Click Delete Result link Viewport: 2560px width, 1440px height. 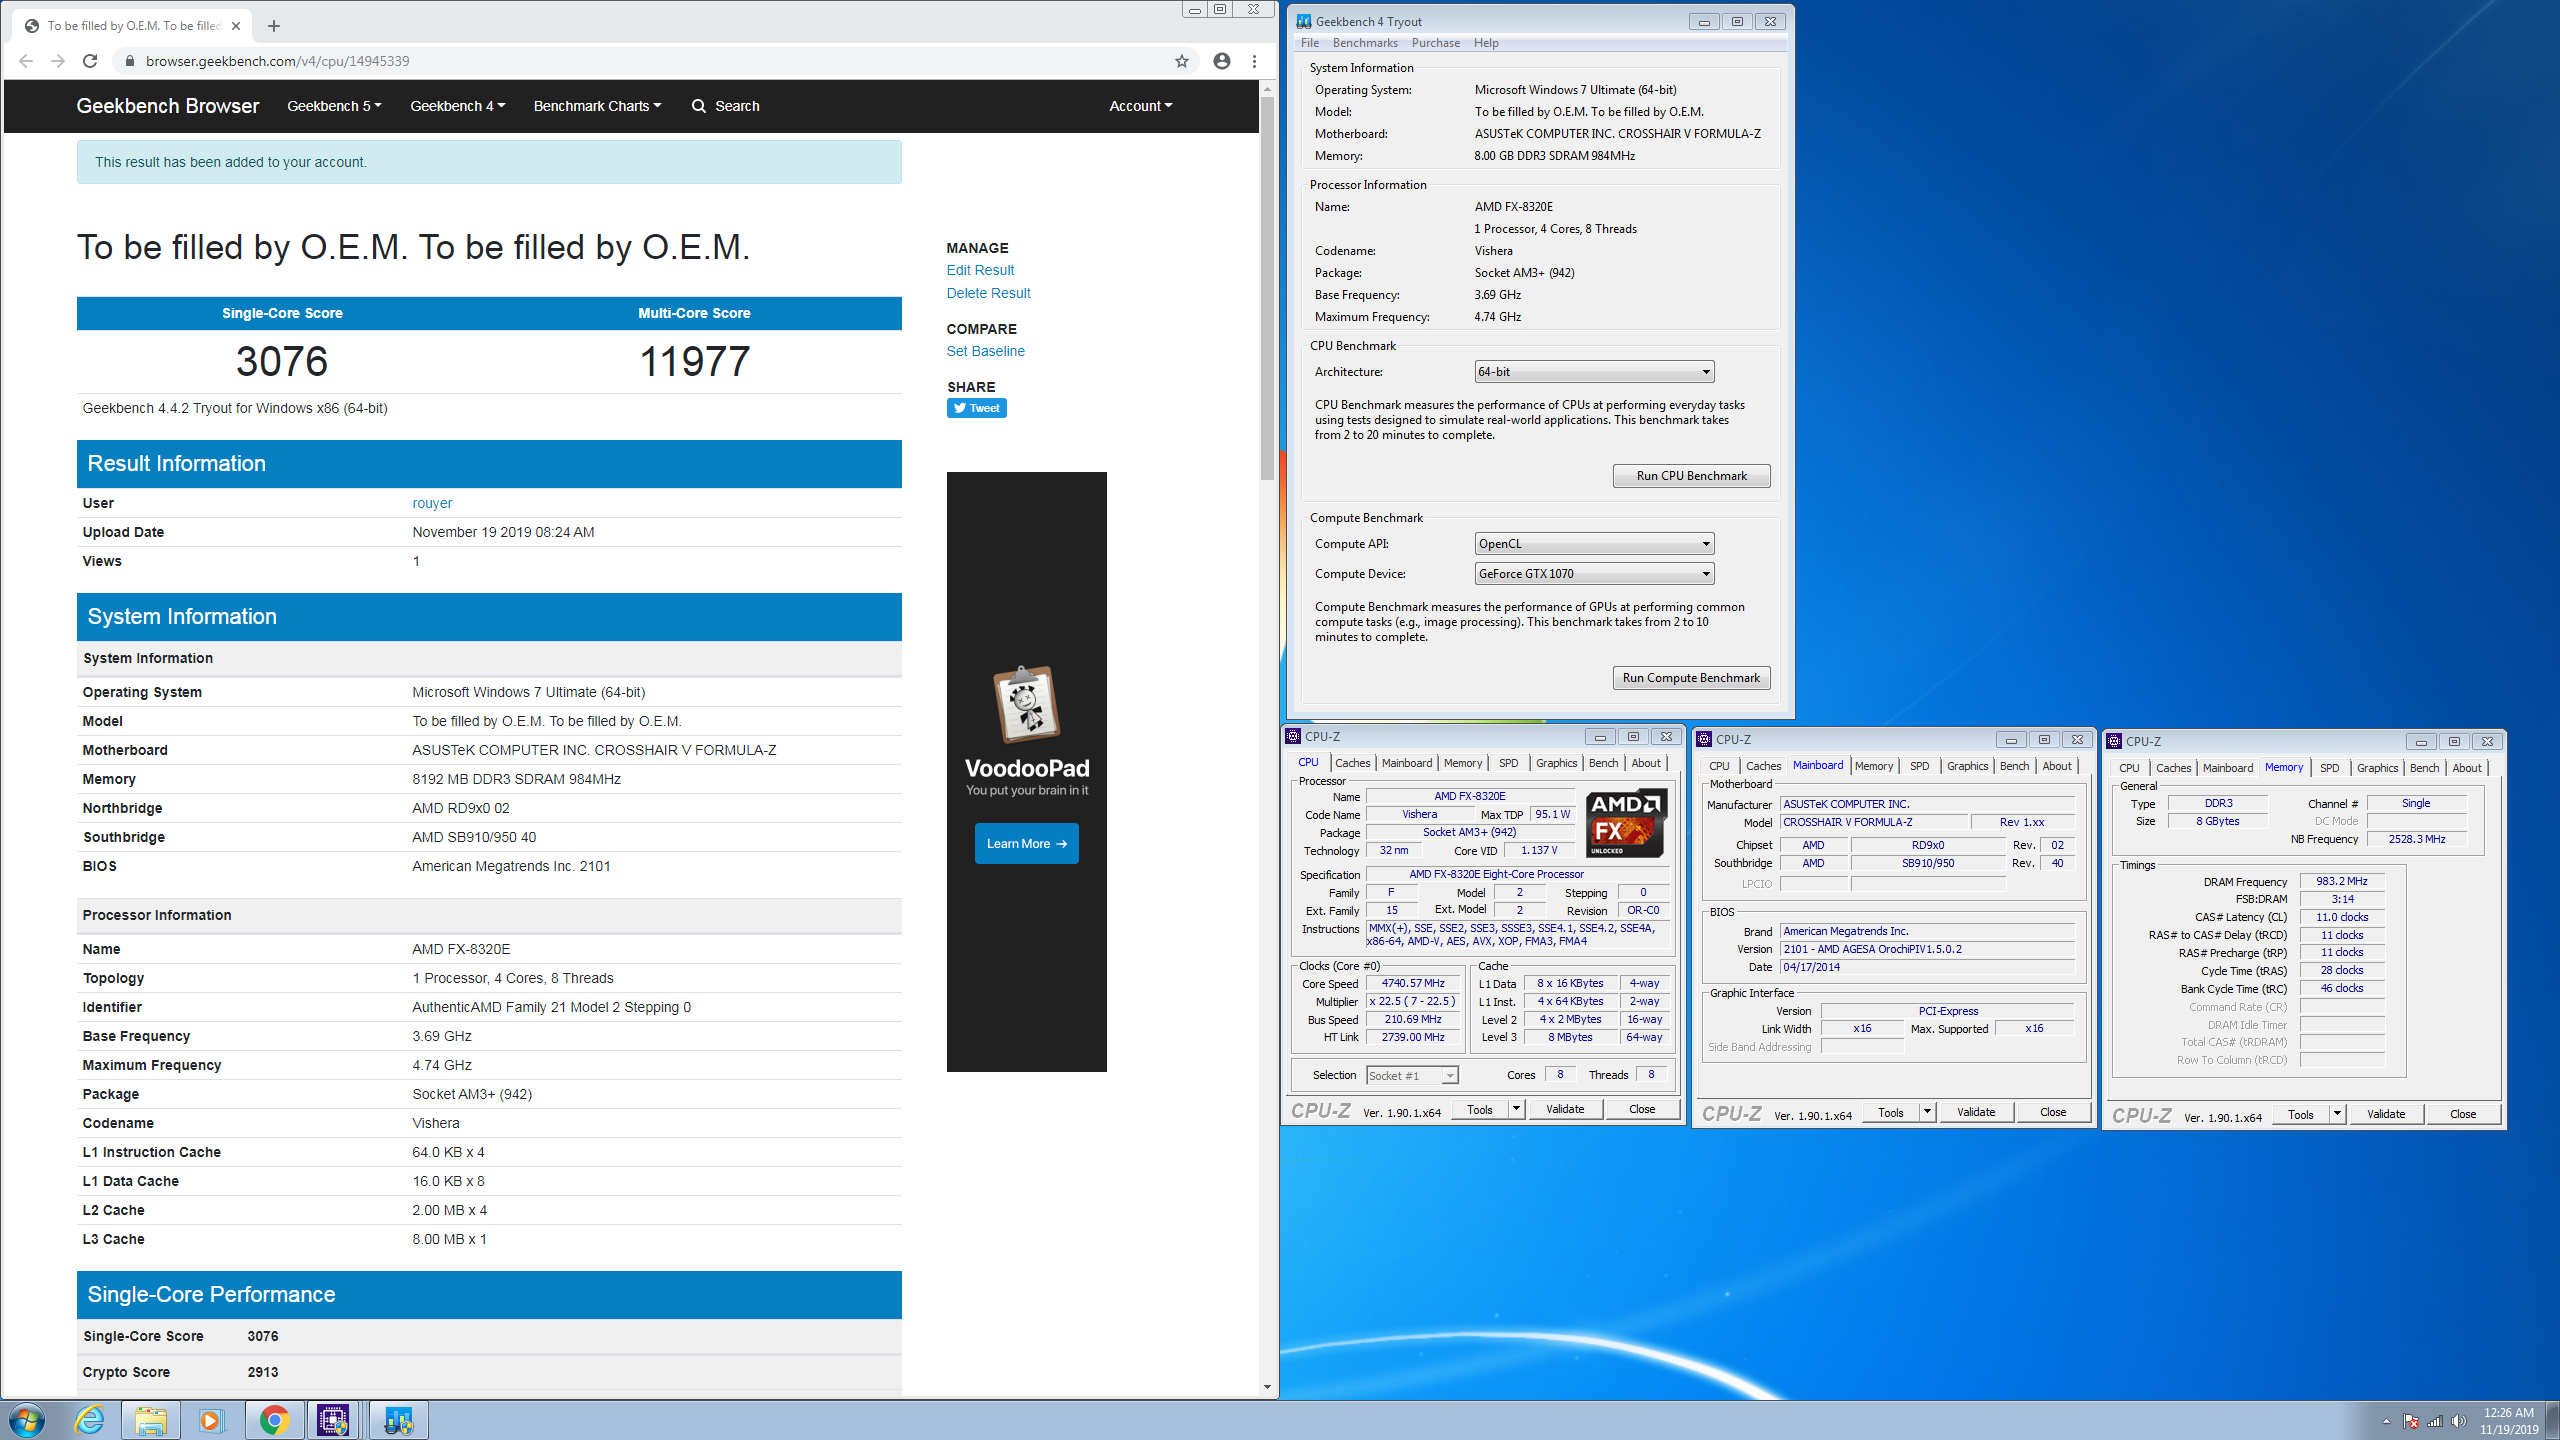point(988,293)
